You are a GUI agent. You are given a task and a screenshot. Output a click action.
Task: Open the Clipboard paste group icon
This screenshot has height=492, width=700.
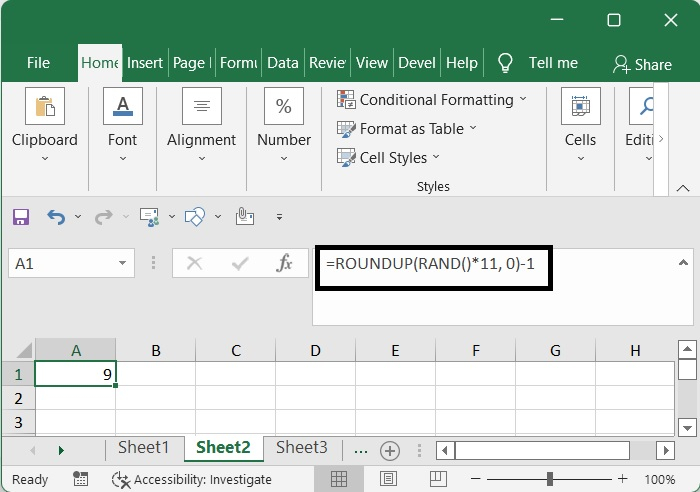click(45, 106)
